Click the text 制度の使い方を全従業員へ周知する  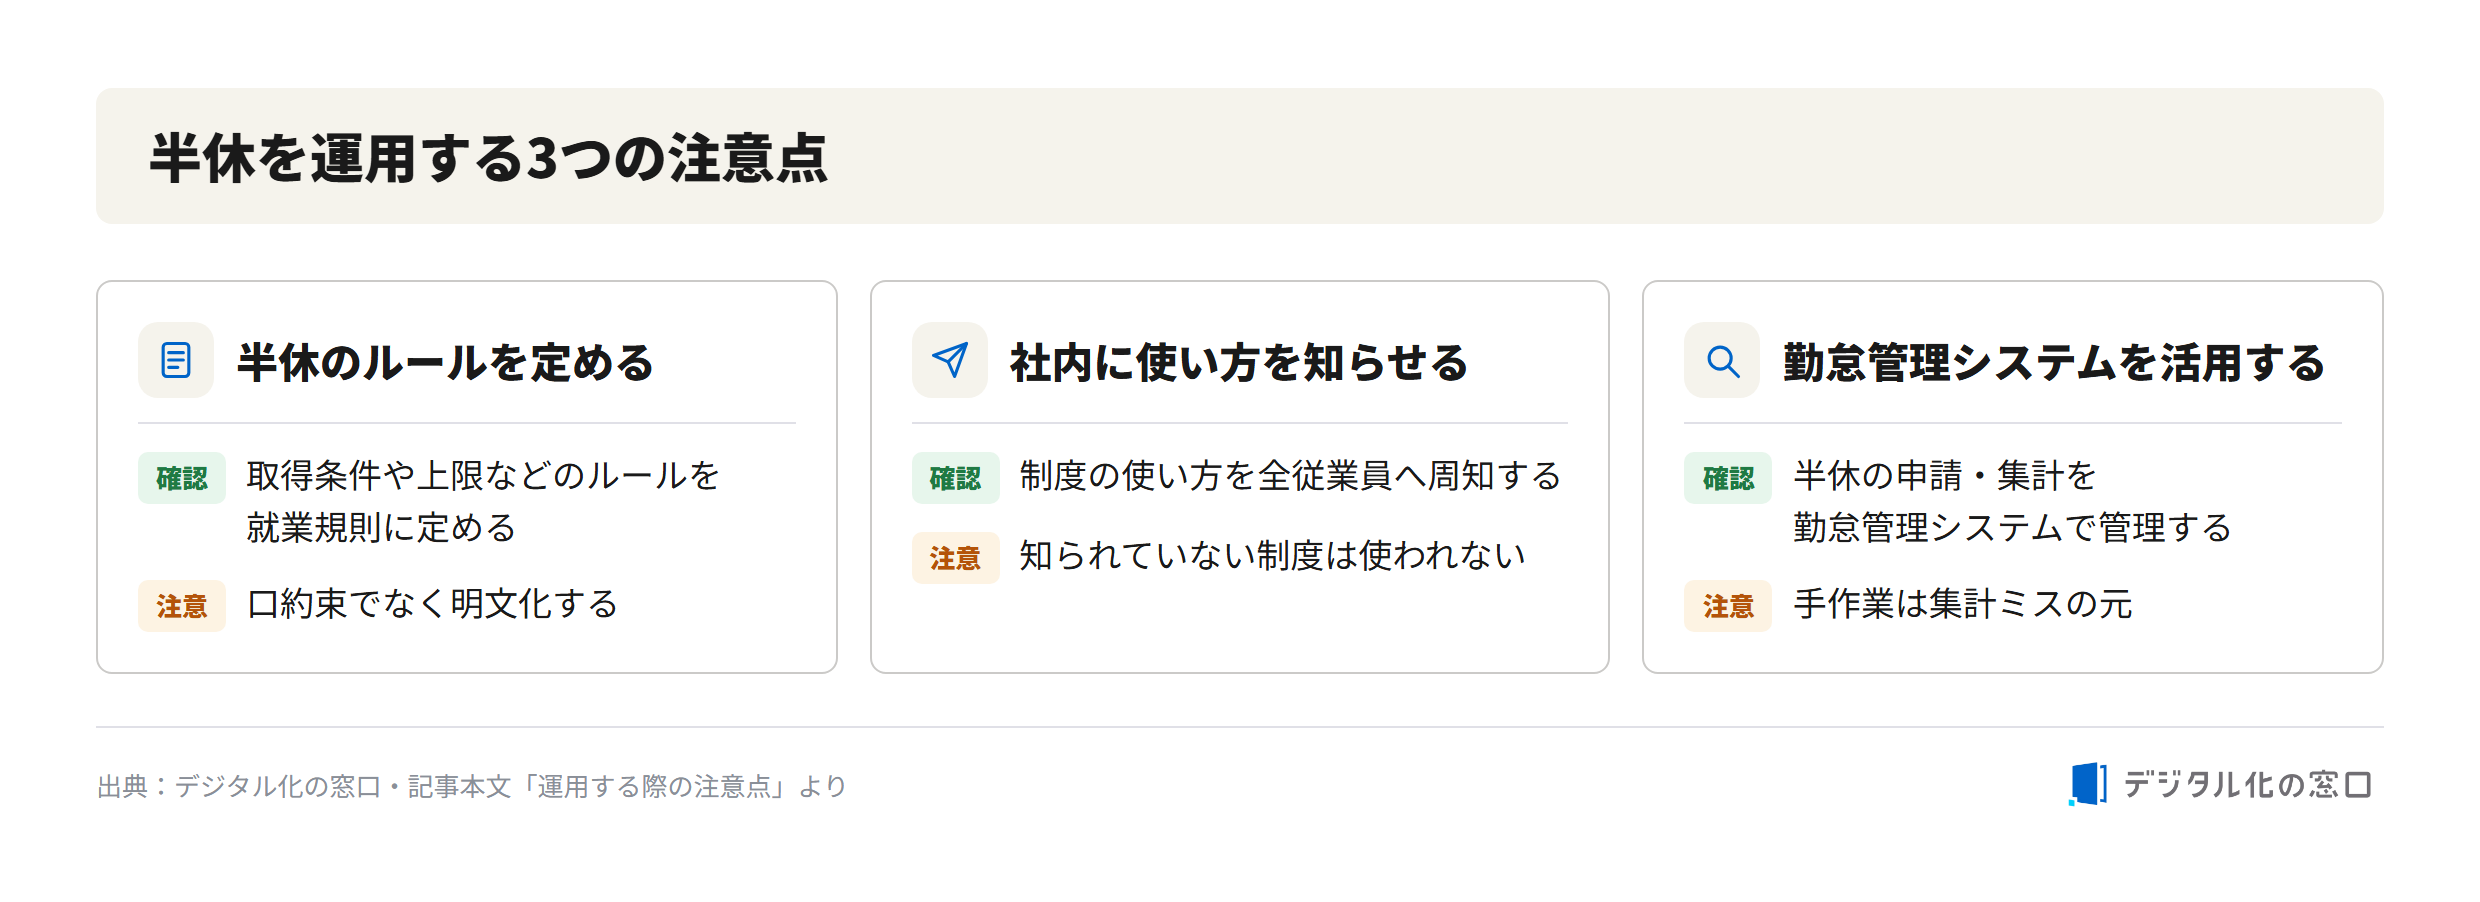(1291, 476)
